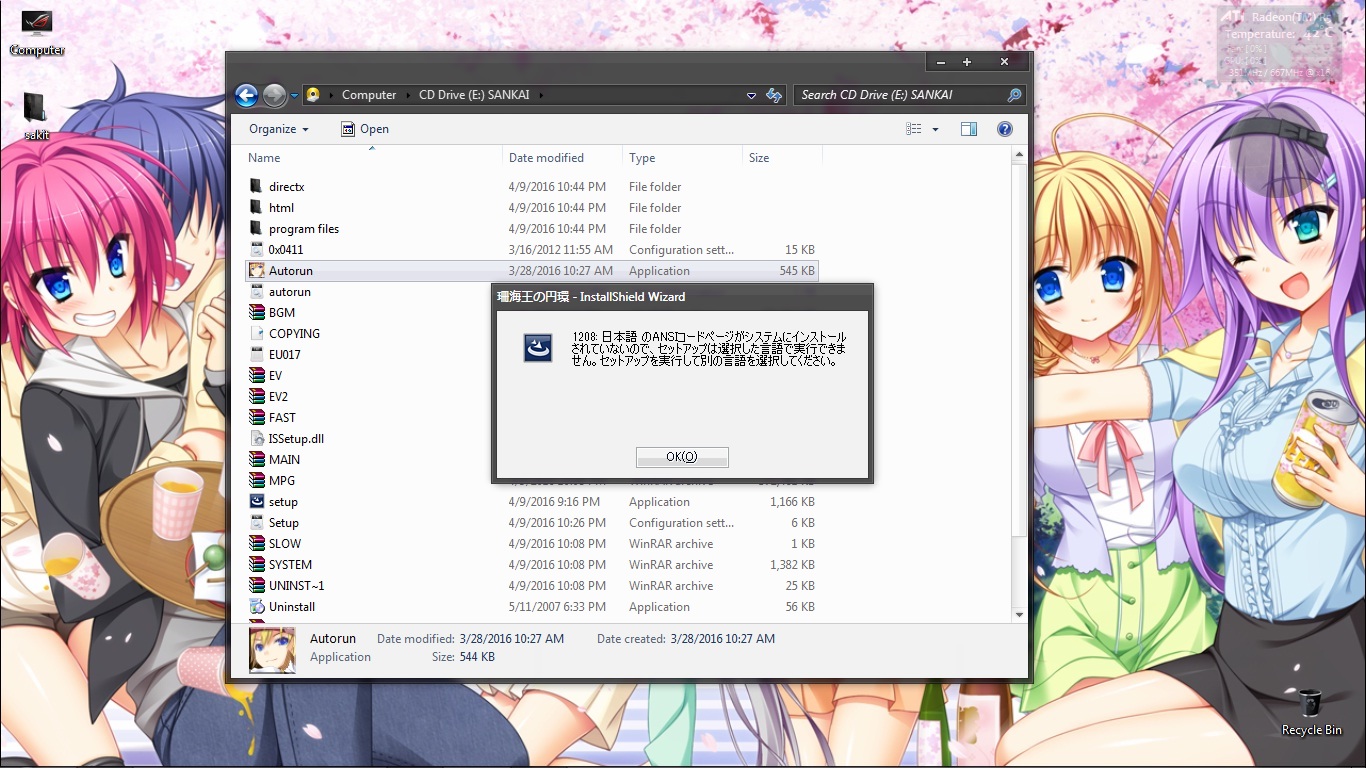Screen dimensions: 1366x768
Task: Select the Uninstall application file
Action: 291,607
